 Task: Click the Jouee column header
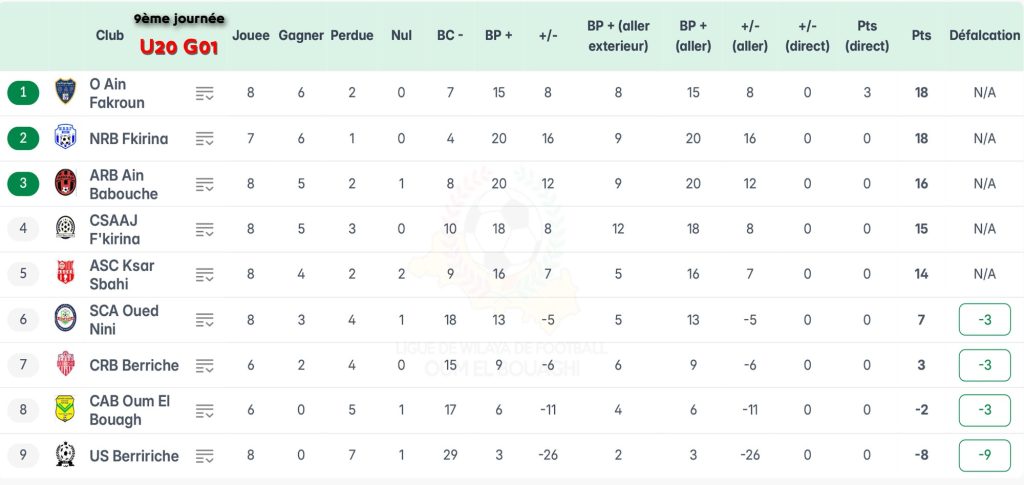tap(251, 35)
